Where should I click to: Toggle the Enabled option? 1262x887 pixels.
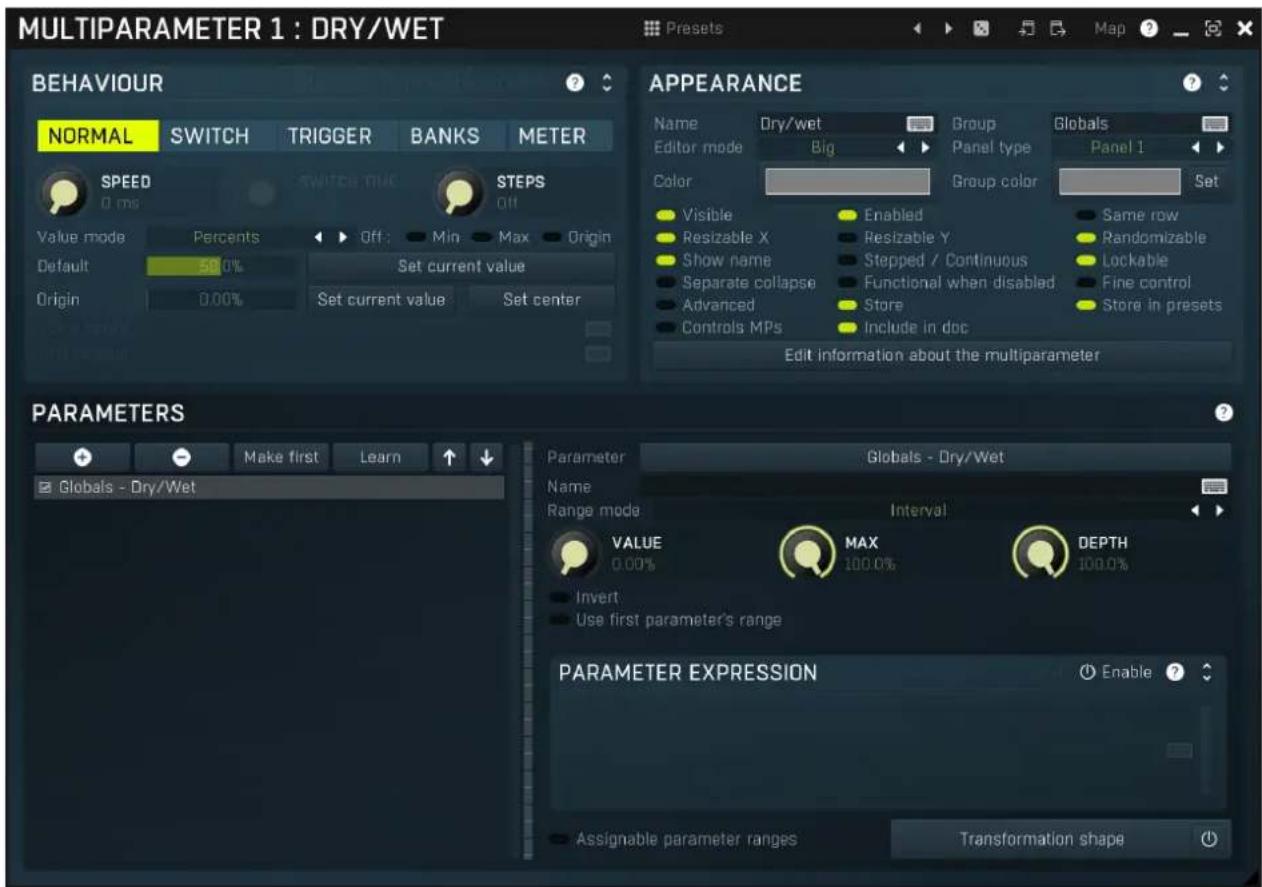click(880, 215)
